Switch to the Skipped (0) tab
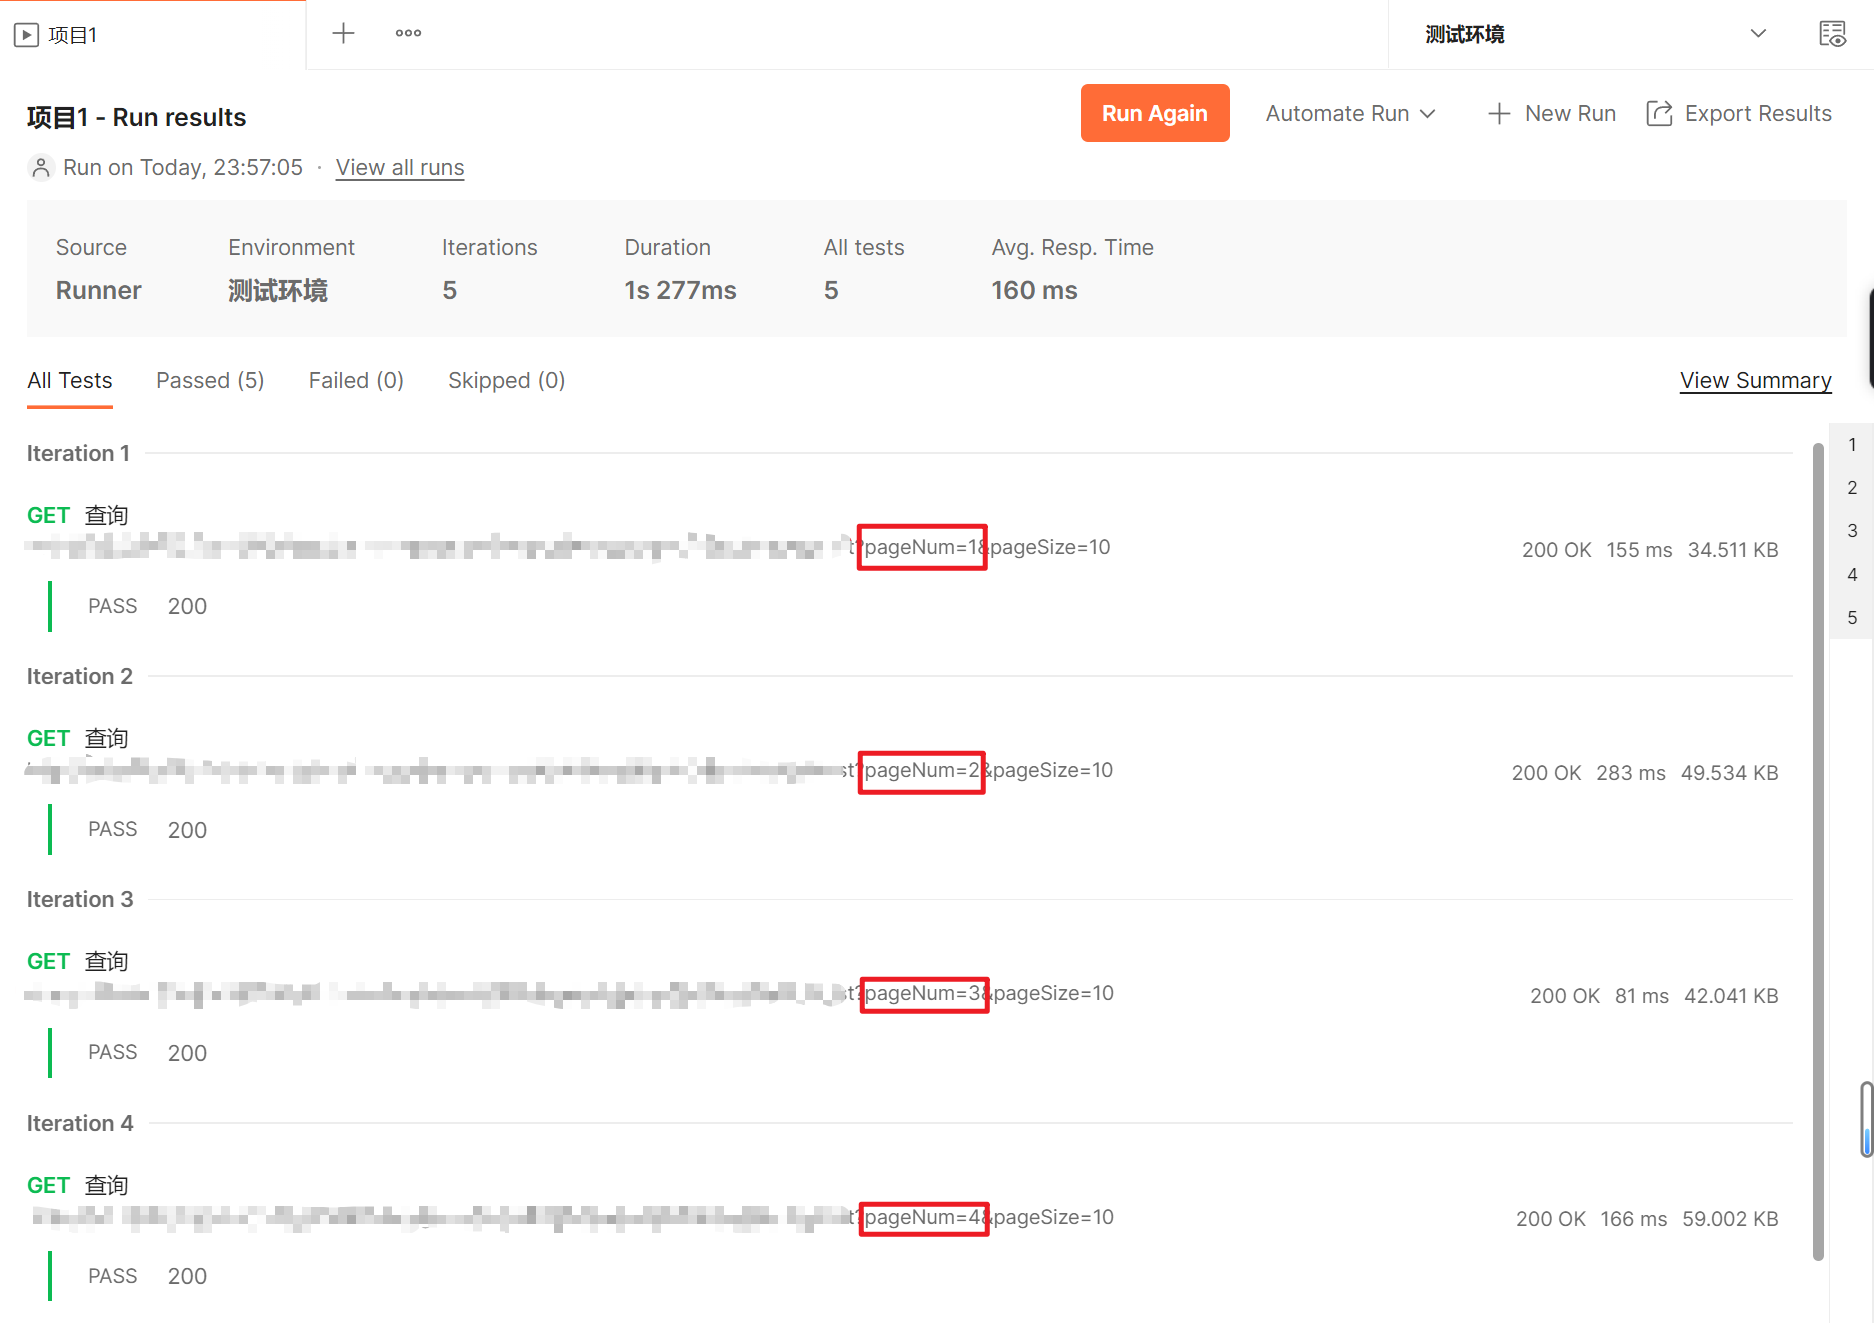 coord(507,380)
